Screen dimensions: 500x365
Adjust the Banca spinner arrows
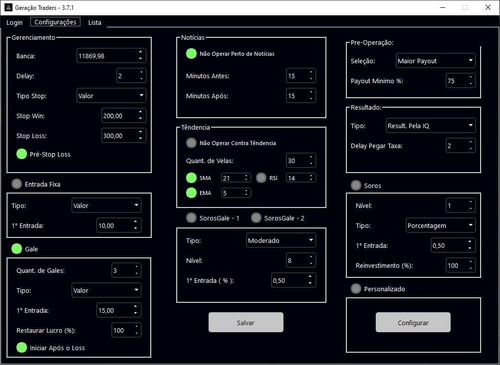point(141,56)
